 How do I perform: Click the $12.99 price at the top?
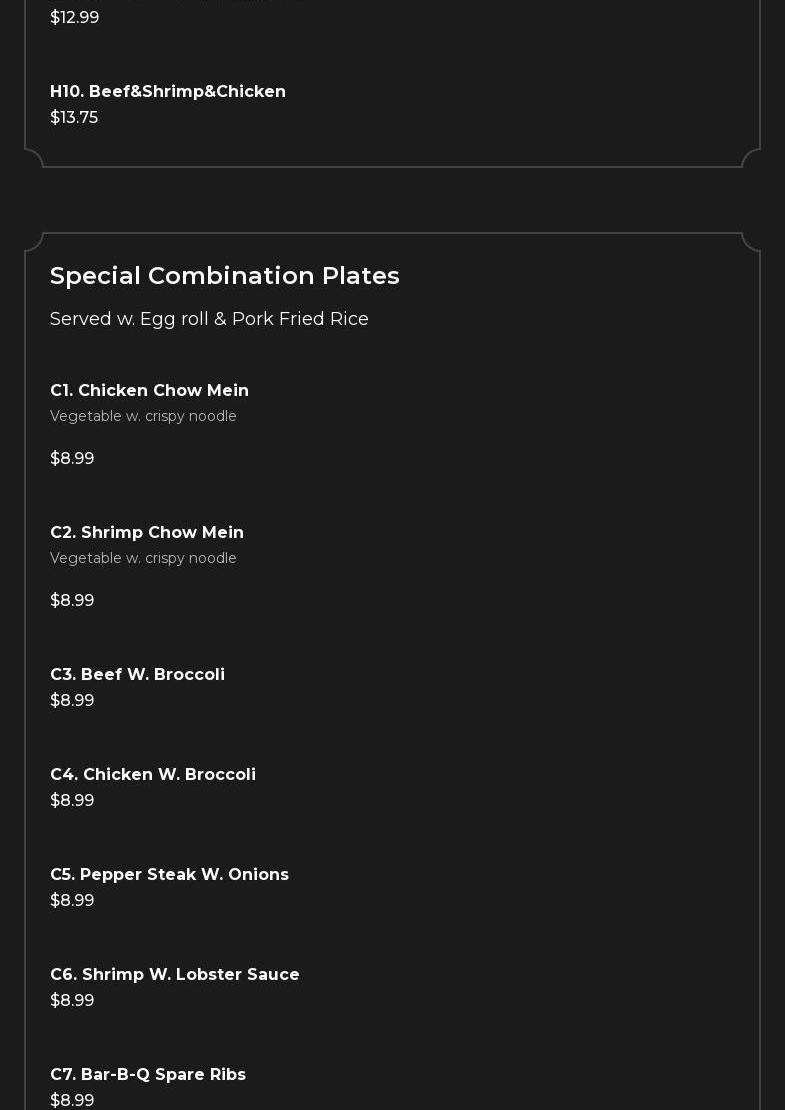[74, 17]
